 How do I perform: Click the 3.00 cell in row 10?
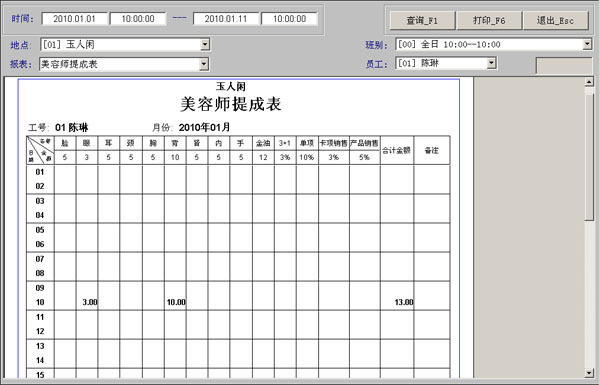90,302
